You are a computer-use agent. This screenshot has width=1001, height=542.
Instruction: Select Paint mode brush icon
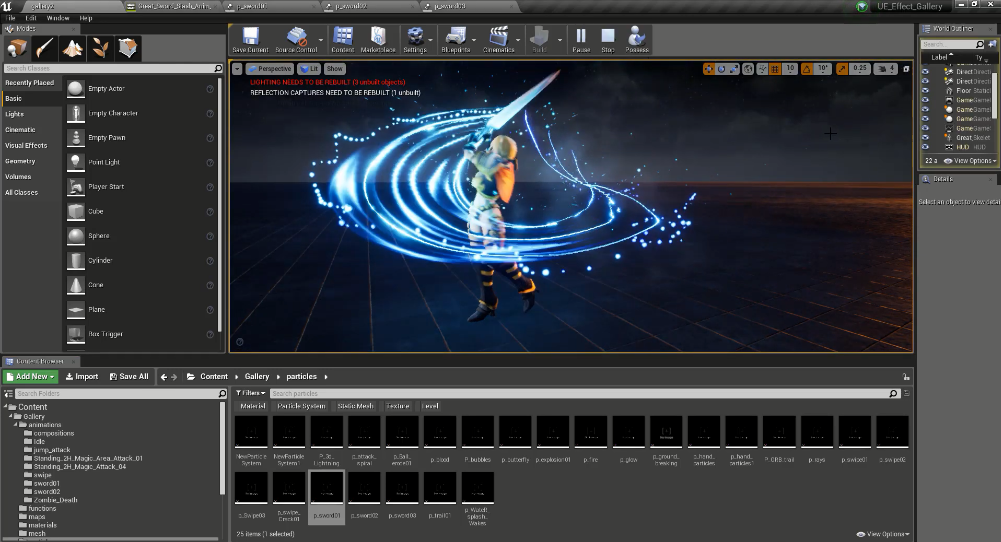pos(45,48)
